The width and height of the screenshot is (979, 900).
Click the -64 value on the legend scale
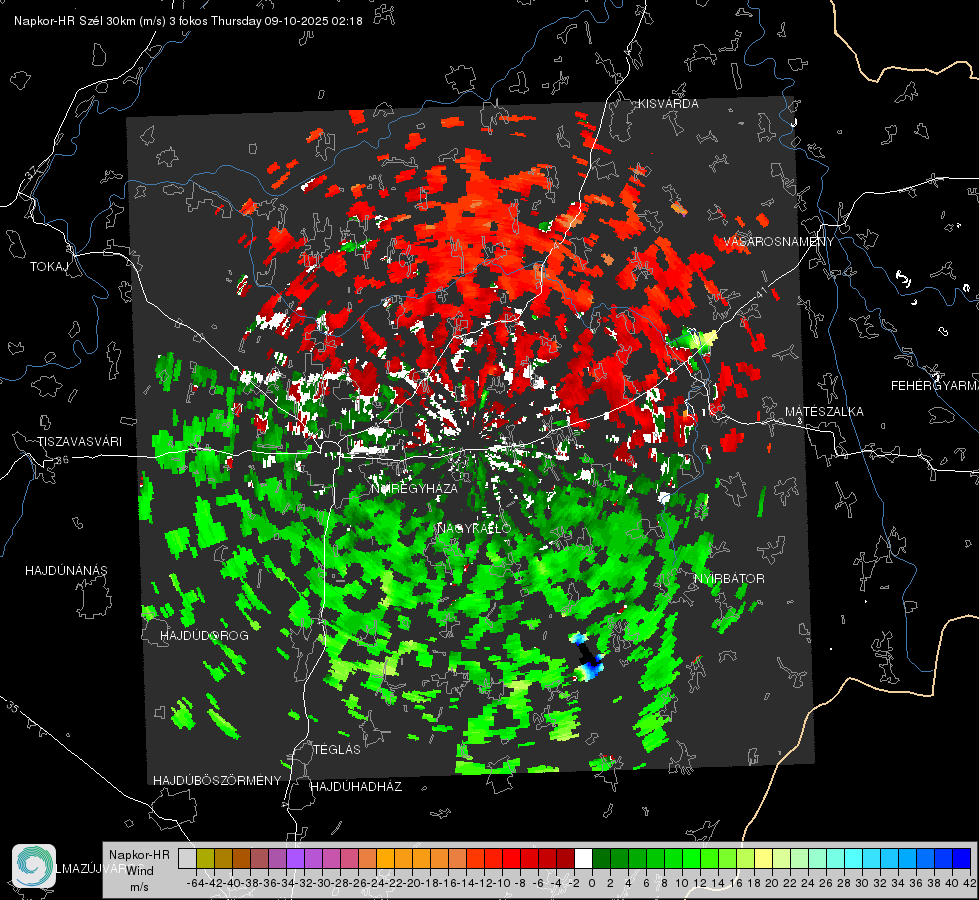(x=196, y=883)
